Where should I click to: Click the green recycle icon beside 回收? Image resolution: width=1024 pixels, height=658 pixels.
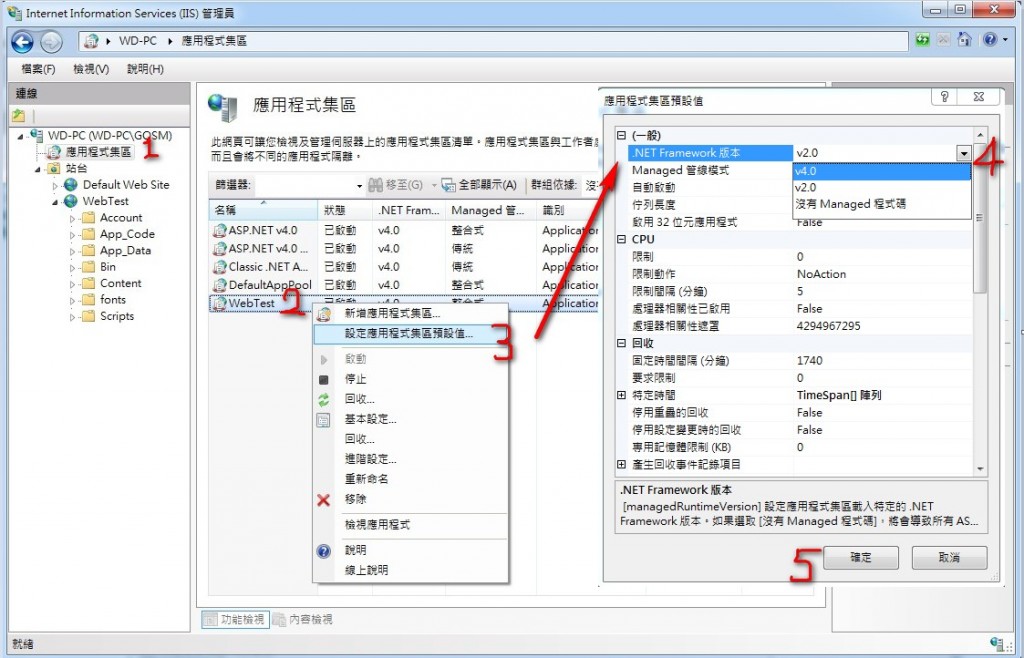[323, 400]
